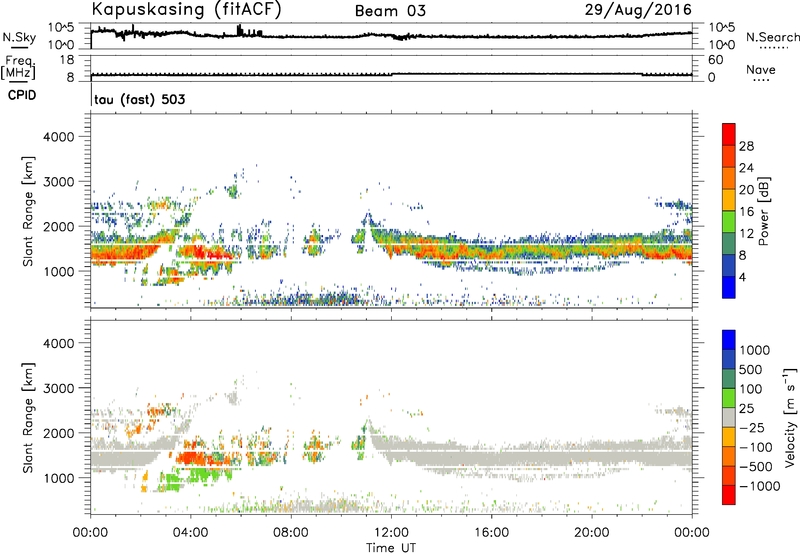Click the '12:00' time axis label
Screen dimensions: 800x554
[x=391, y=533]
